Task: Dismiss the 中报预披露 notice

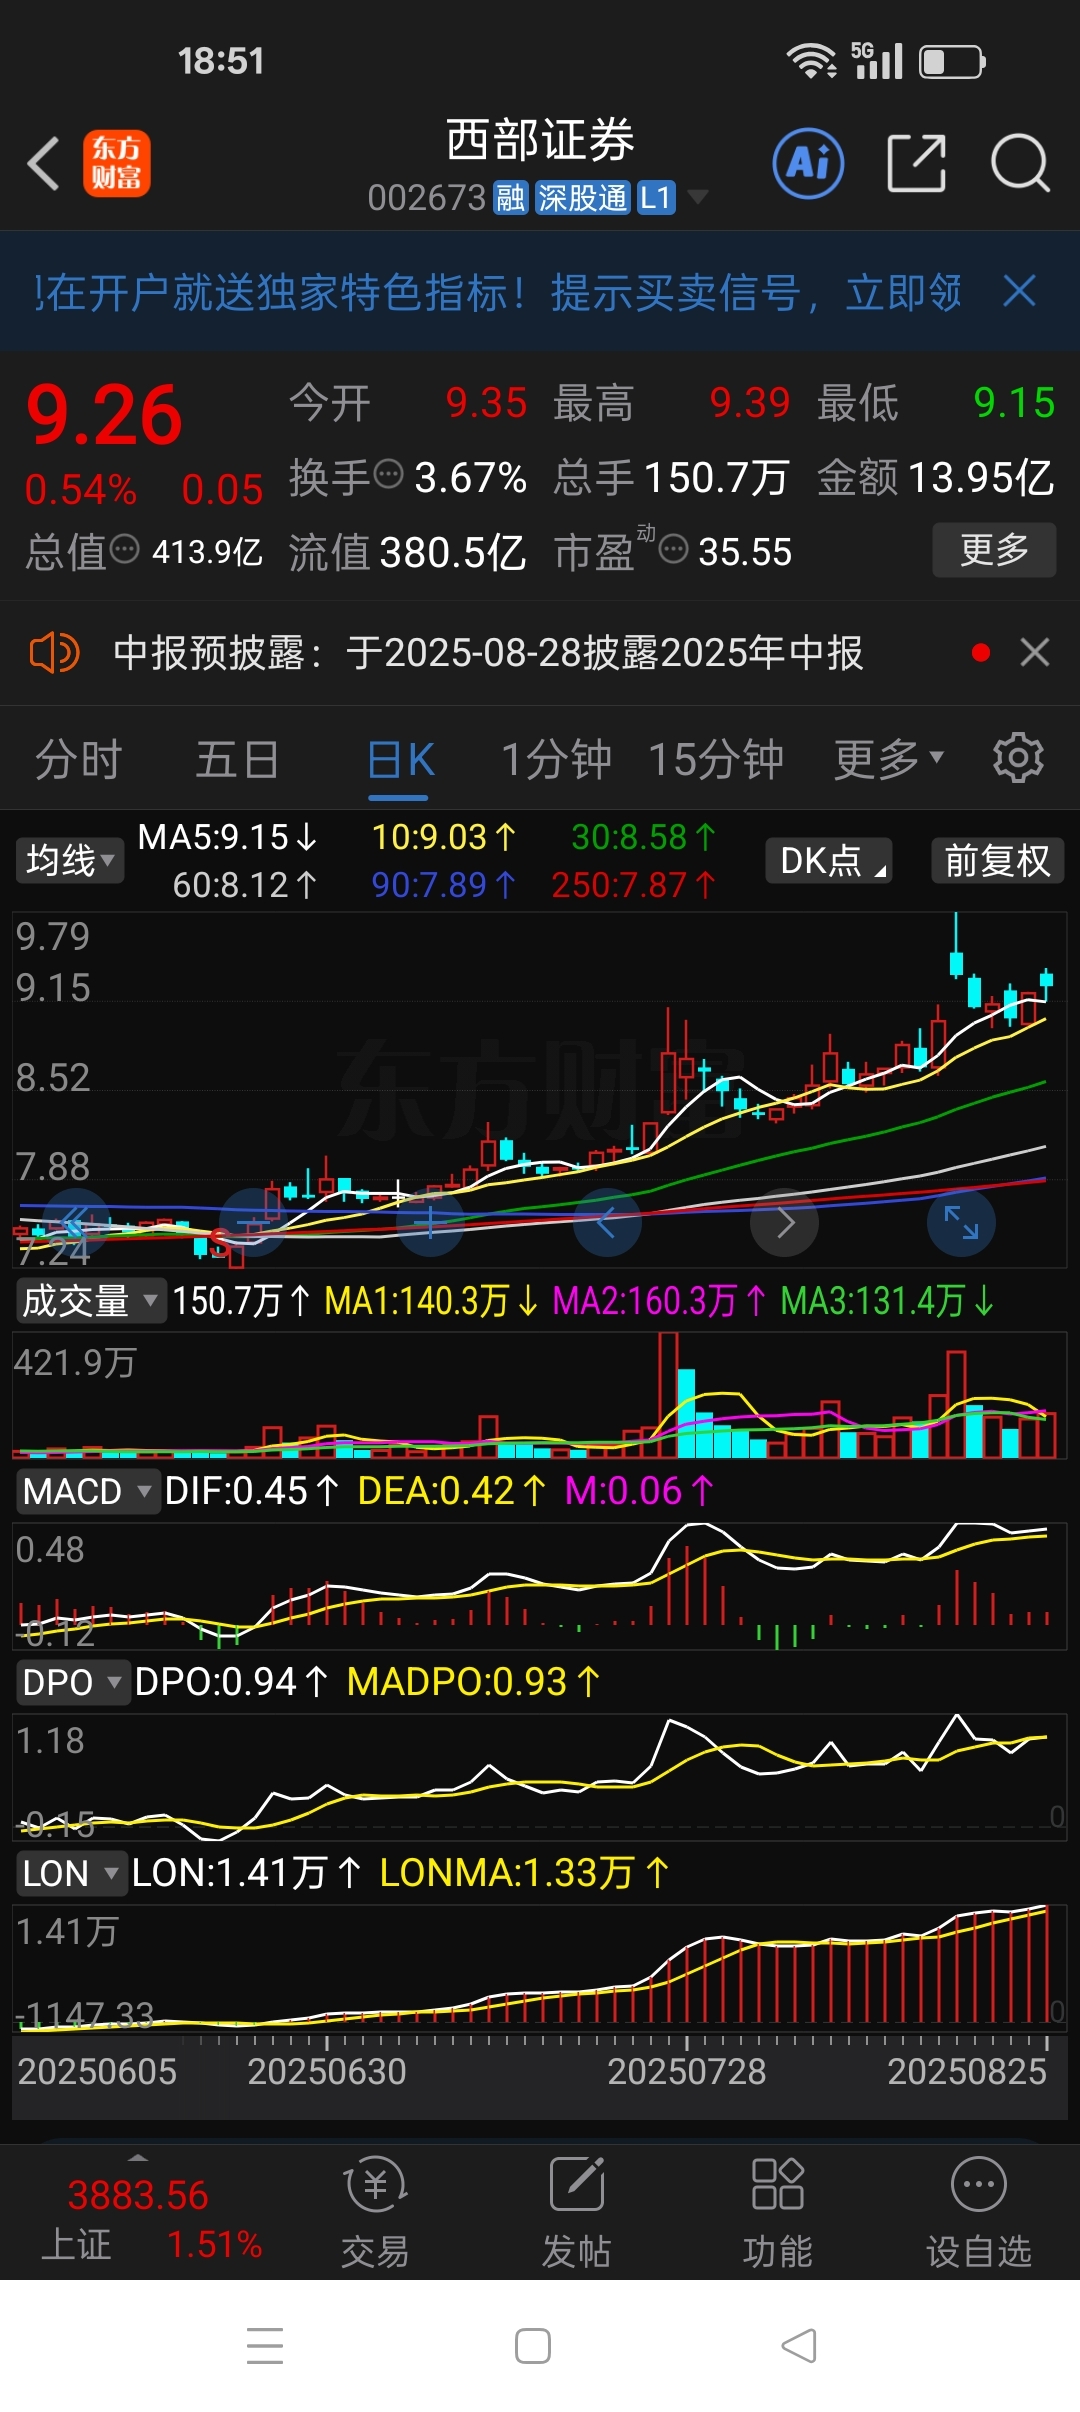Action: point(1035,653)
